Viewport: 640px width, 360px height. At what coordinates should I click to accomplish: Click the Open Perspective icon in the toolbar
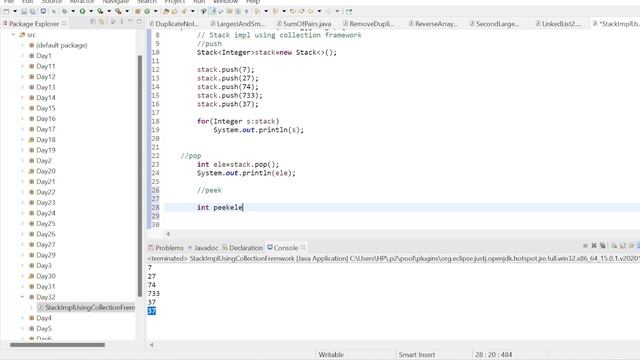point(349,11)
